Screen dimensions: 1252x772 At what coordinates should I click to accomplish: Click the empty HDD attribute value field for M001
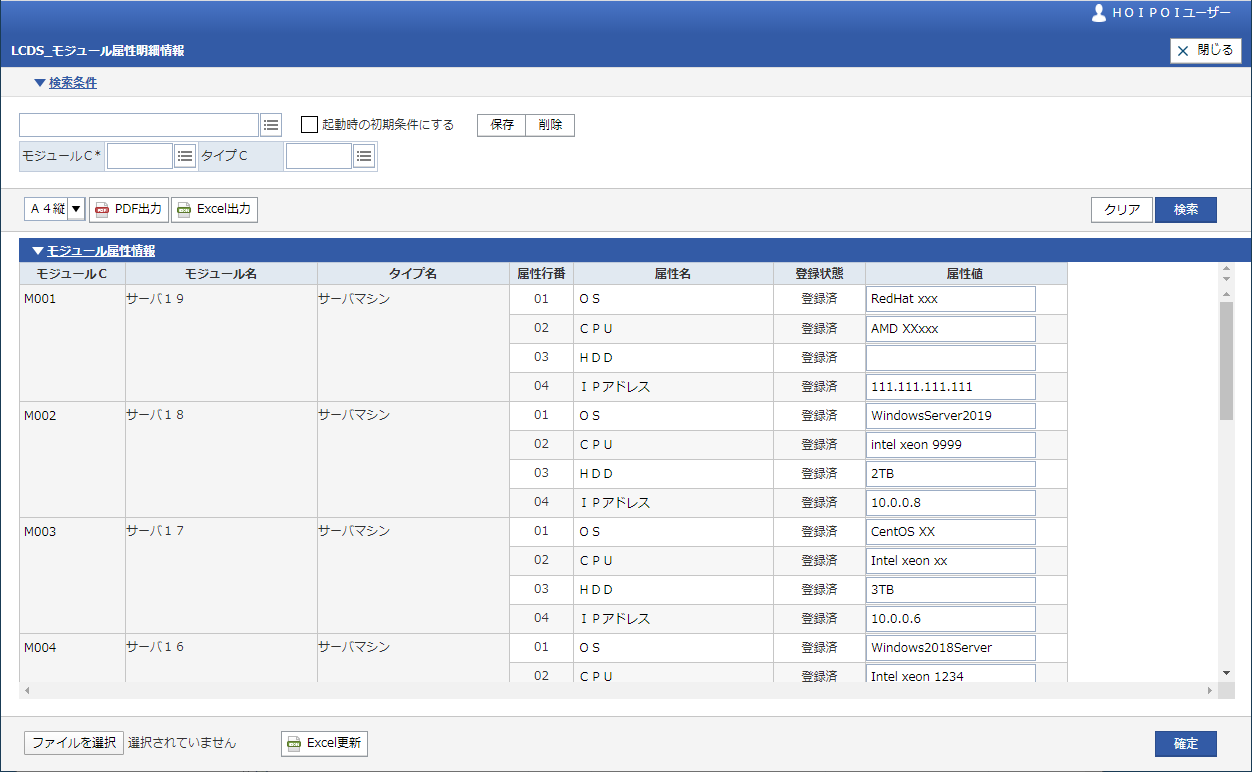coord(950,357)
